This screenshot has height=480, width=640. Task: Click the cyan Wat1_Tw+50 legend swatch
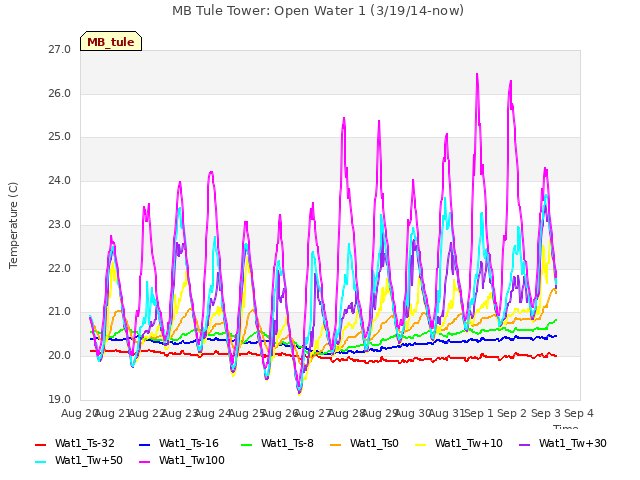pos(40,462)
